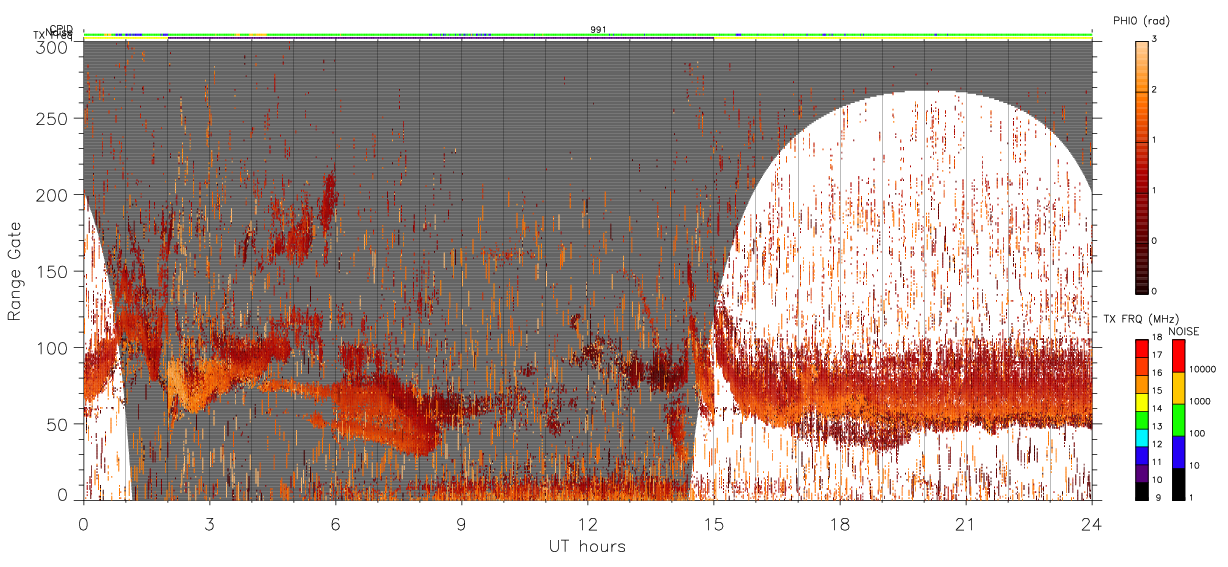
Task: Pick the blue NOISE legend swatch
Action: pyautogui.click(x=1178, y=452)
